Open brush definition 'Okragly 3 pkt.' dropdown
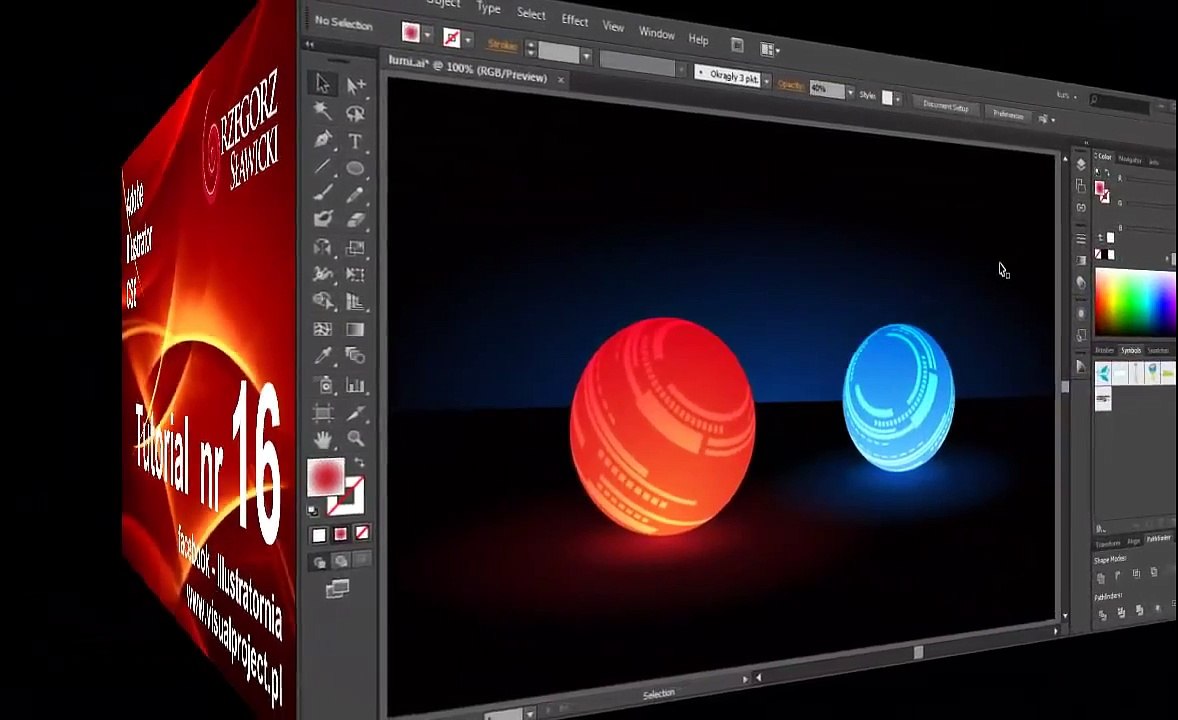The width and height of the screenshot is (1178, 720). [767, 80]
